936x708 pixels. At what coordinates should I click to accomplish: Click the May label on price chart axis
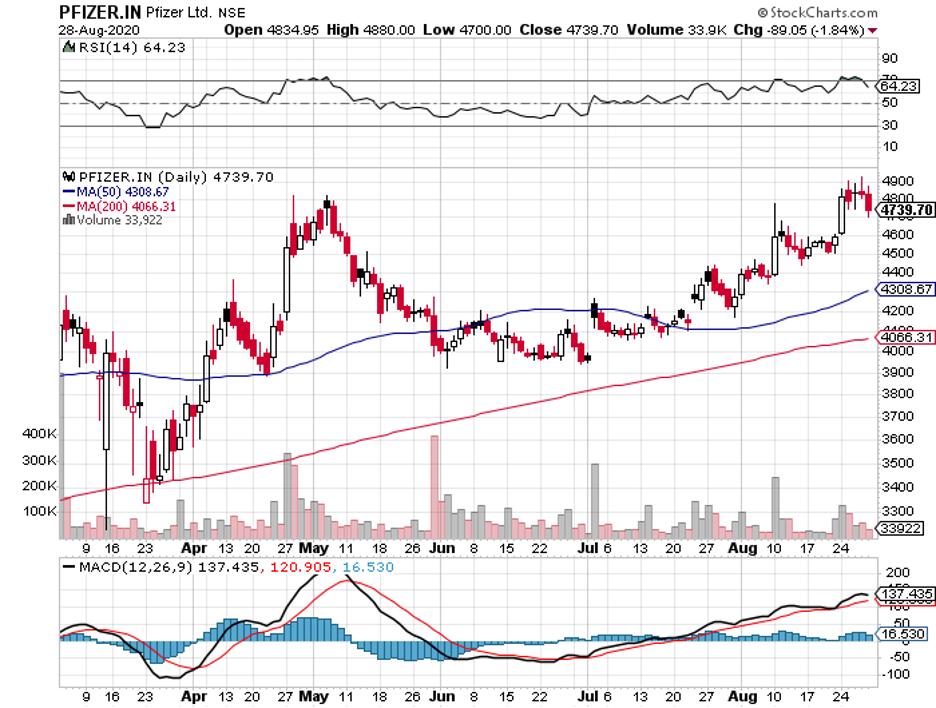coord(313,548)
